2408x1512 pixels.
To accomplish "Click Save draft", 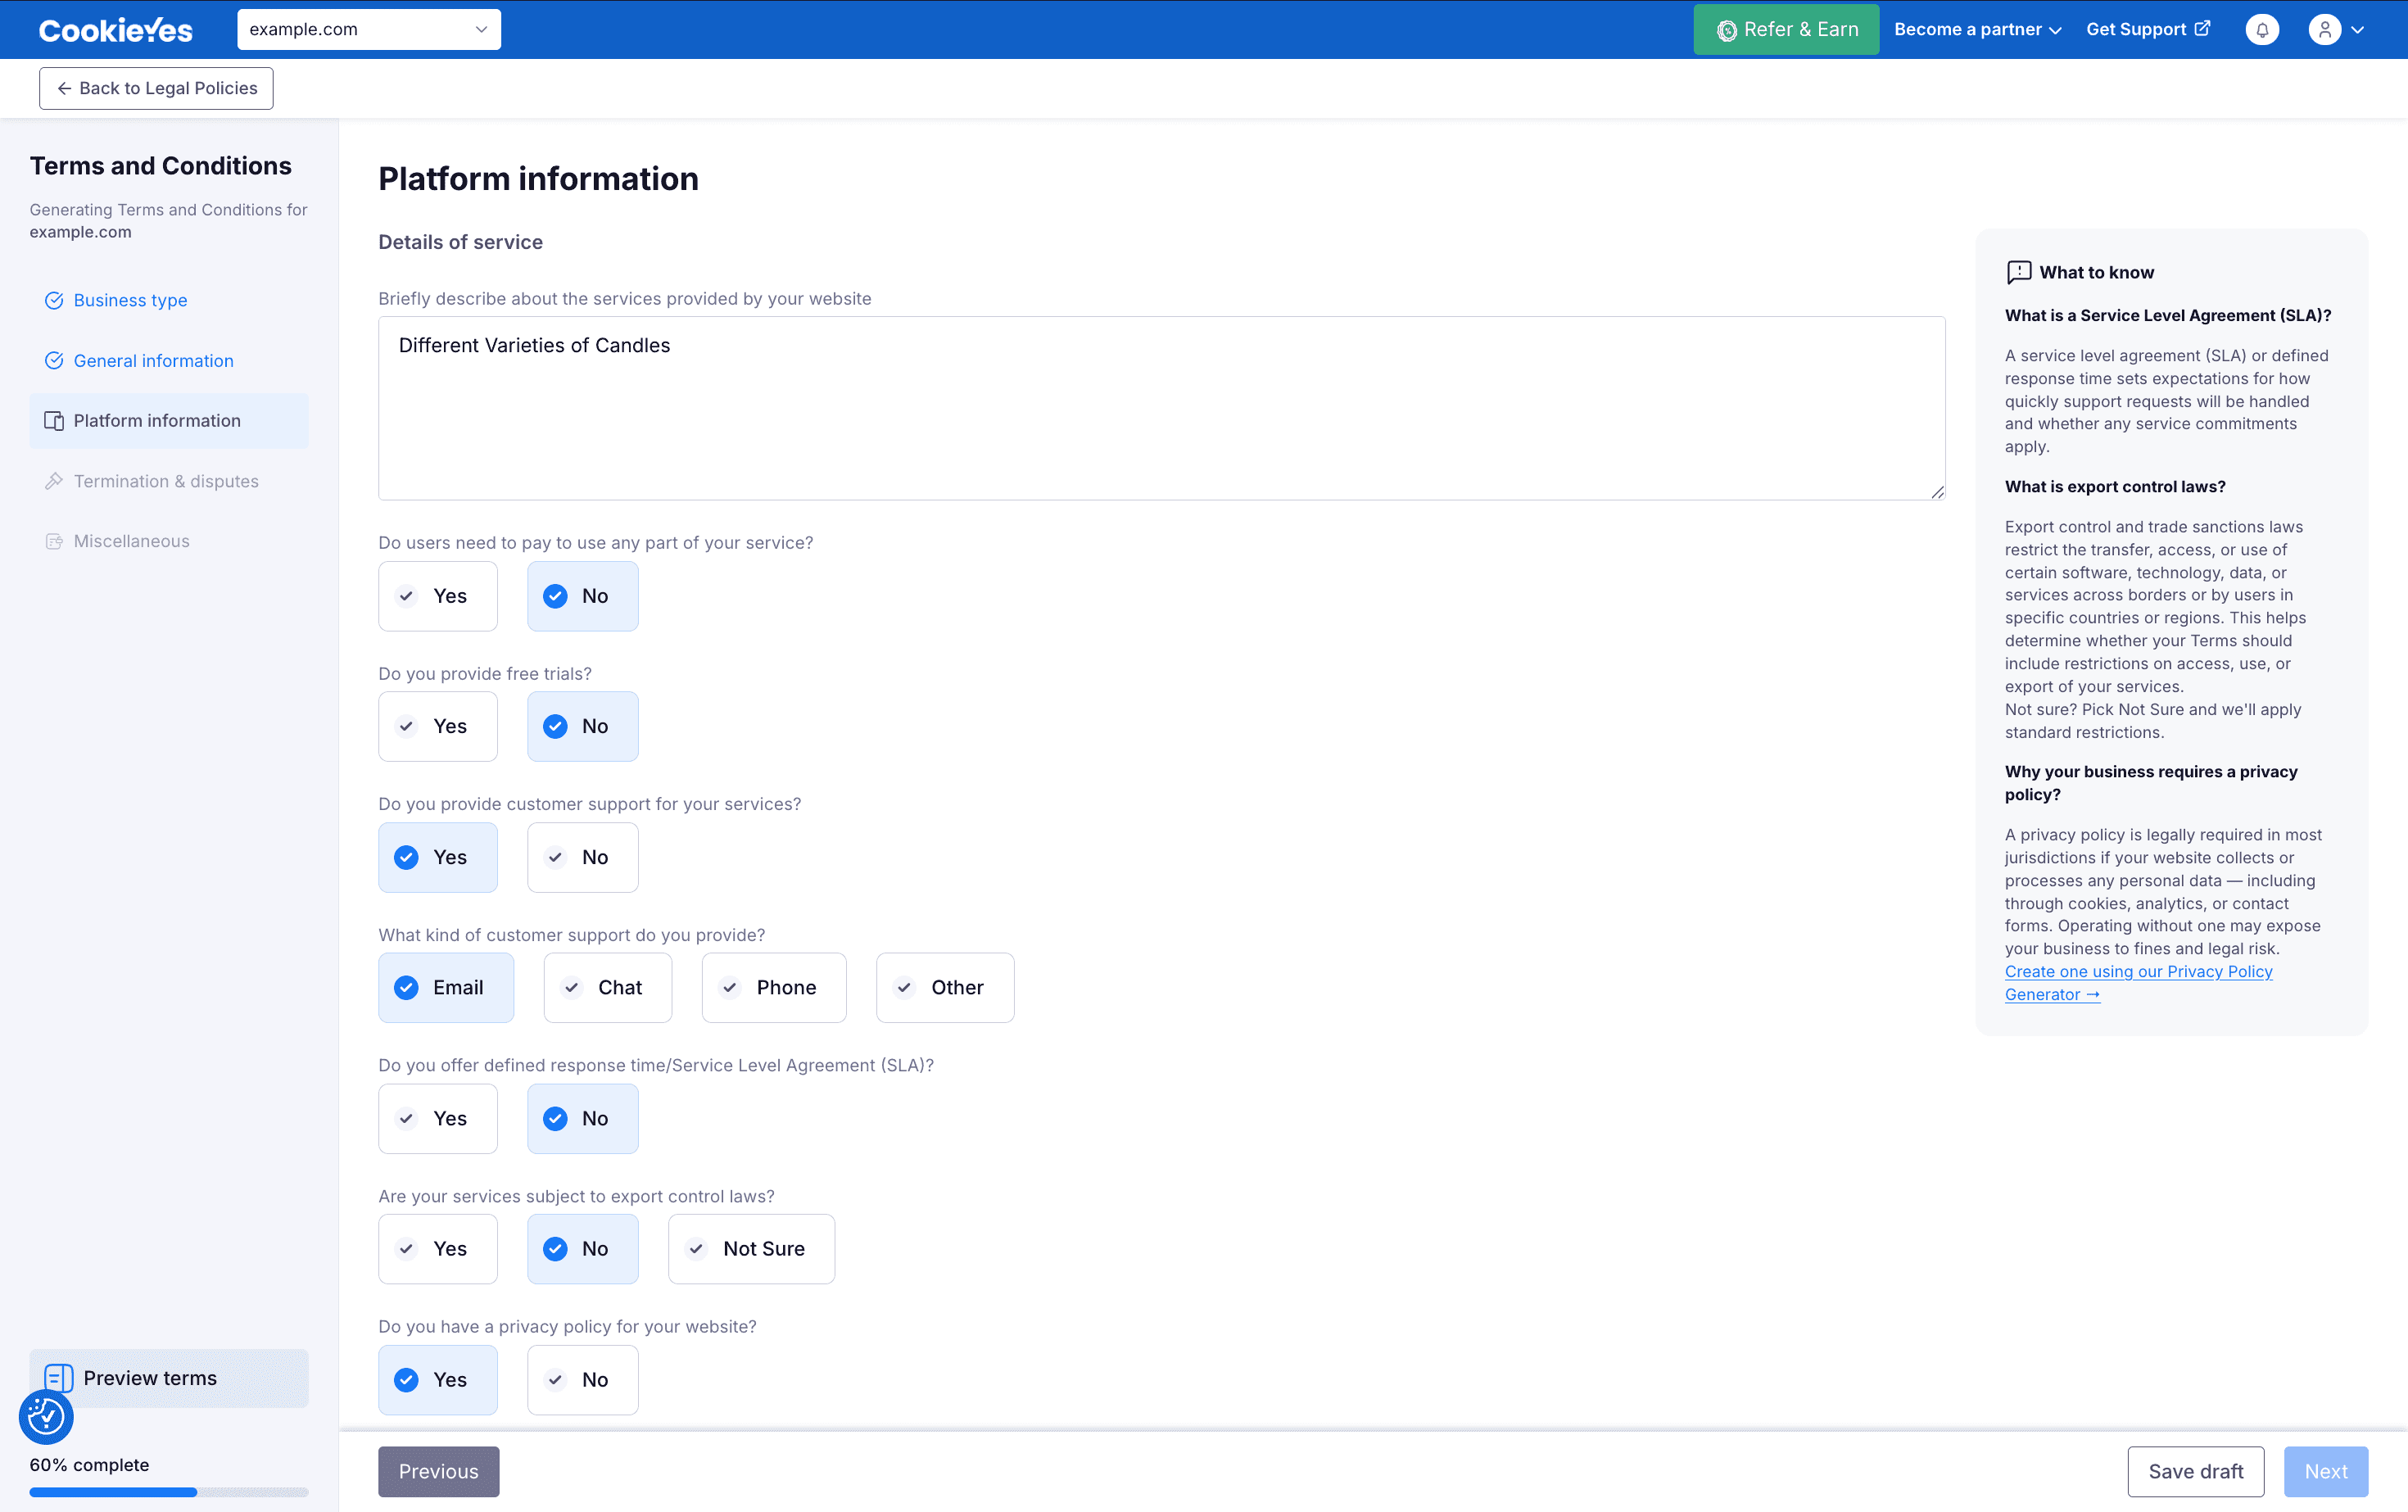I will (2196, 1472).
